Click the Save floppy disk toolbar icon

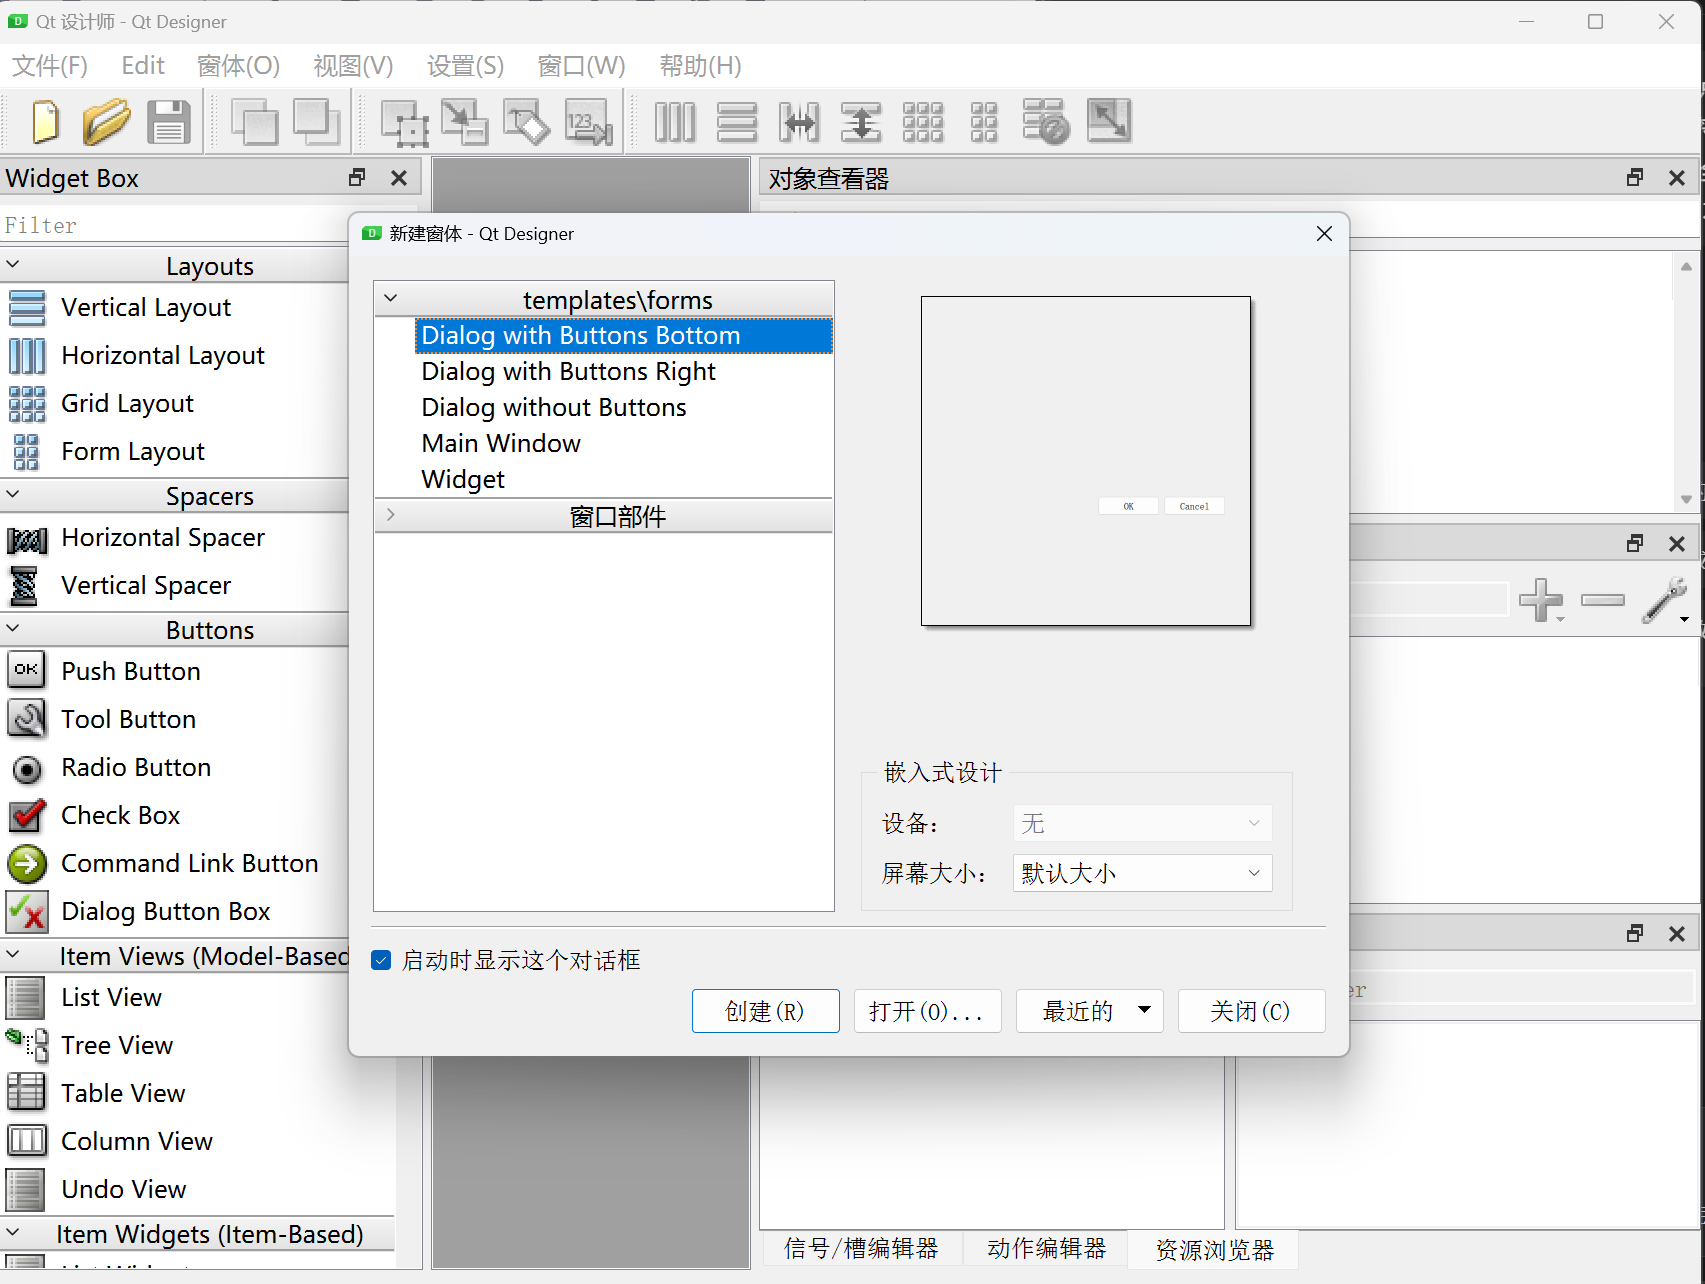(x=169, y=122)
